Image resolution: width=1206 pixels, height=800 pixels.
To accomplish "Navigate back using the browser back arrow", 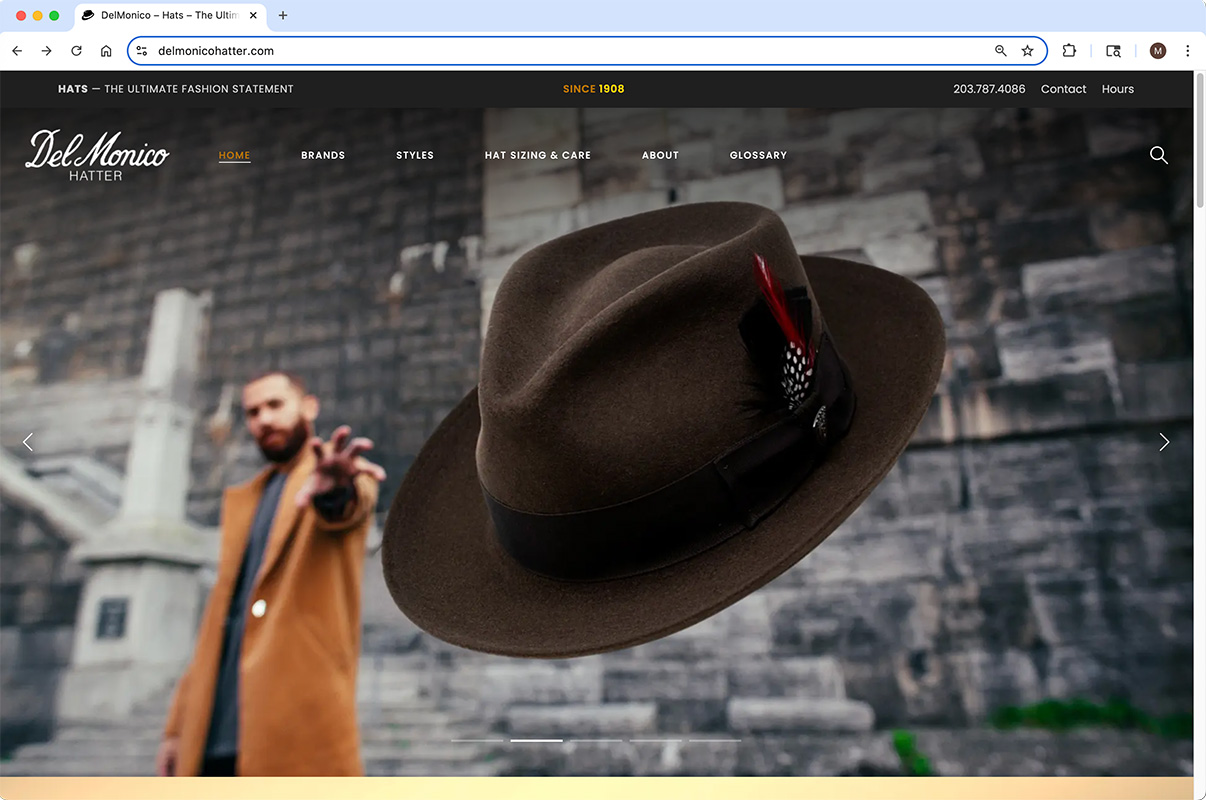I will (x=16, y=50).
